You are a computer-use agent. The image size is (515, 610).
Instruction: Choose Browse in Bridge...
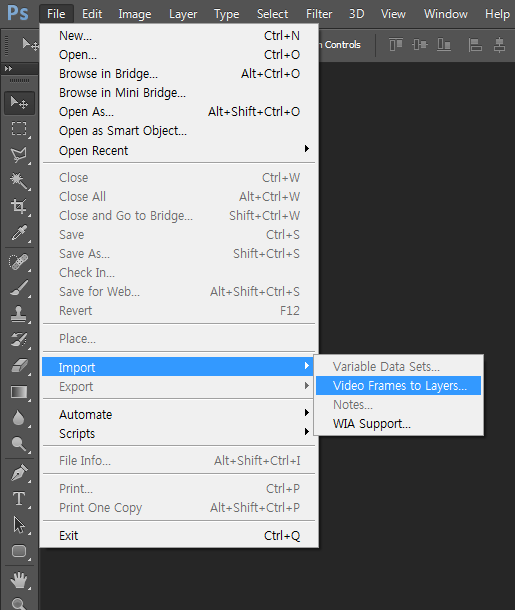(x=179, y=74)
